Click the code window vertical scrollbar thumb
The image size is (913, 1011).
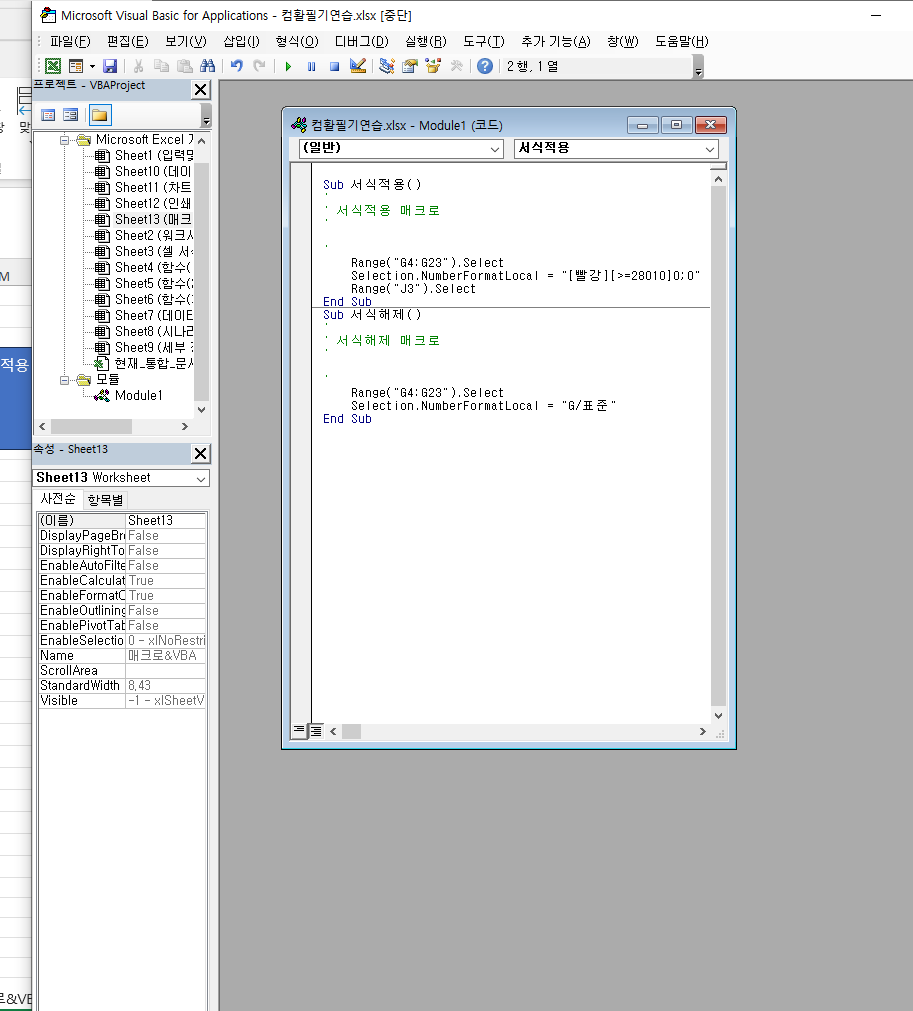718,447
